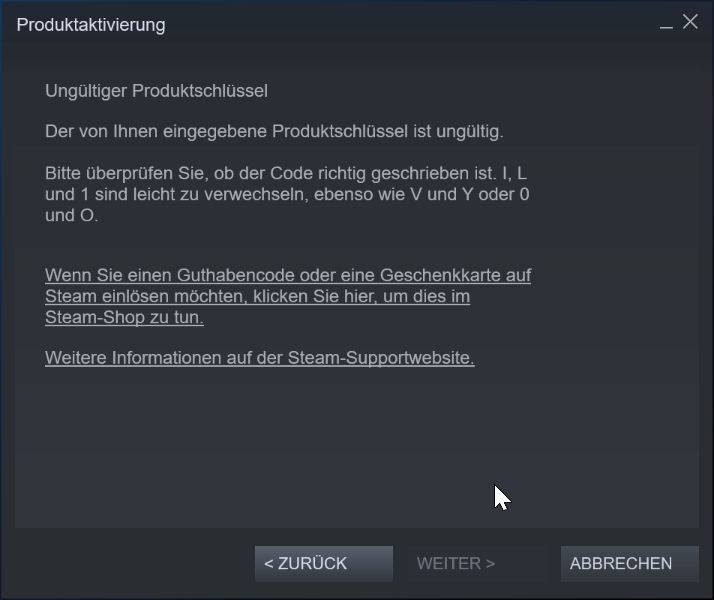714x600 pixels.
Task: Cancel activation with ABBRECHEN
Action: click(630, 564)
